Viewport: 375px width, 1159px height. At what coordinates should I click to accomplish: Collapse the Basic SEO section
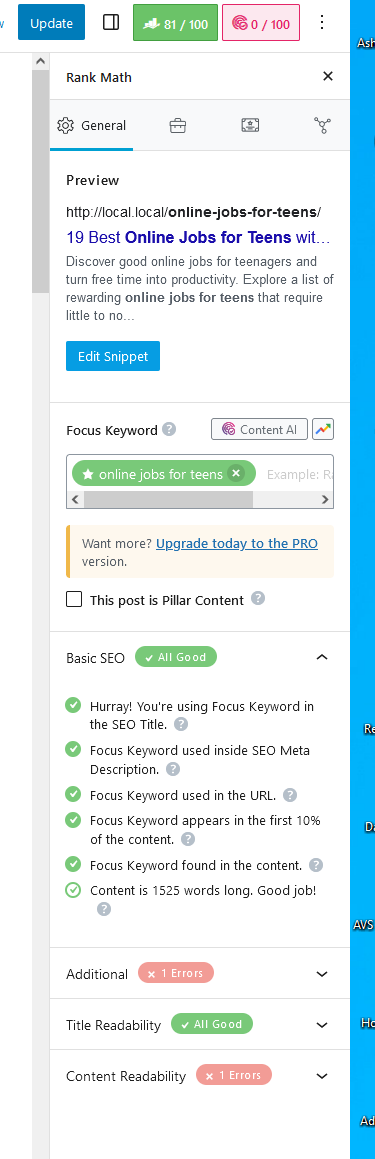pos(322,656)
